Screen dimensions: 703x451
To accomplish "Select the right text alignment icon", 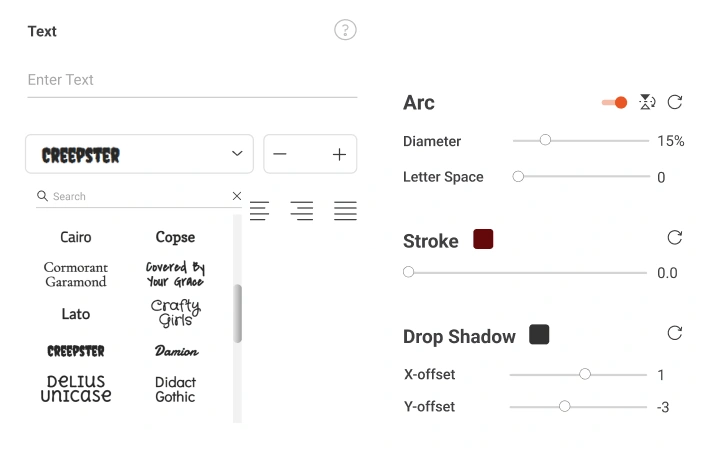I will pyautogui.click(x=301, y=211).
